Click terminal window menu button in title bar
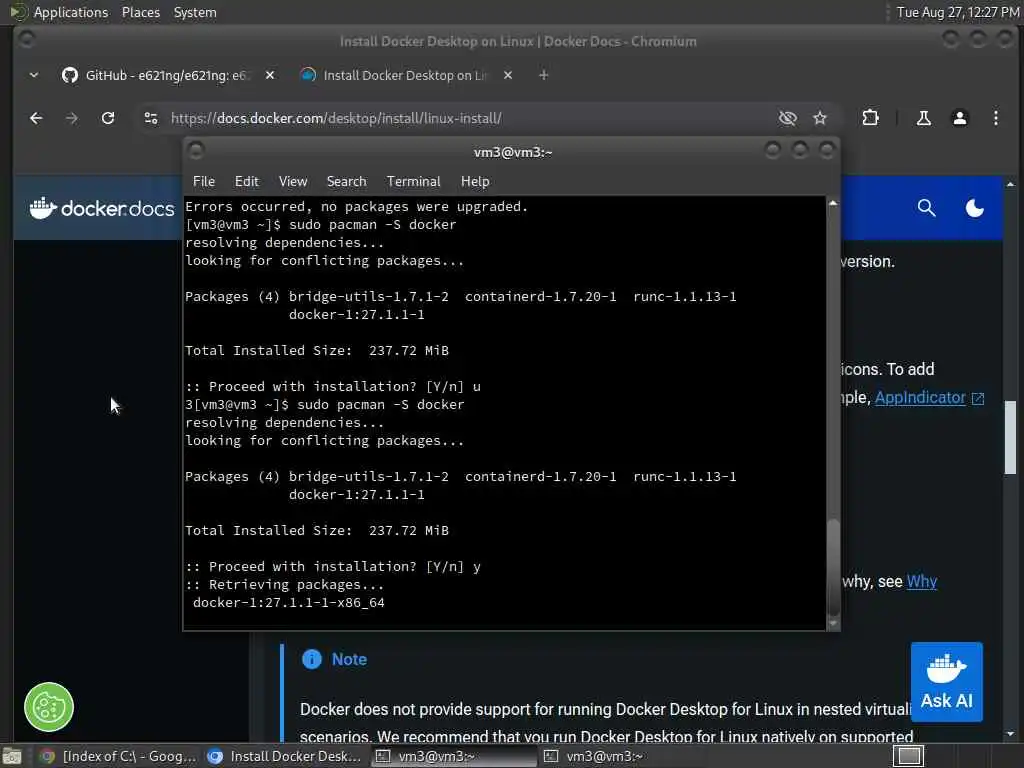The width and height of the screenshot is (1024, 768). [195, 151]
